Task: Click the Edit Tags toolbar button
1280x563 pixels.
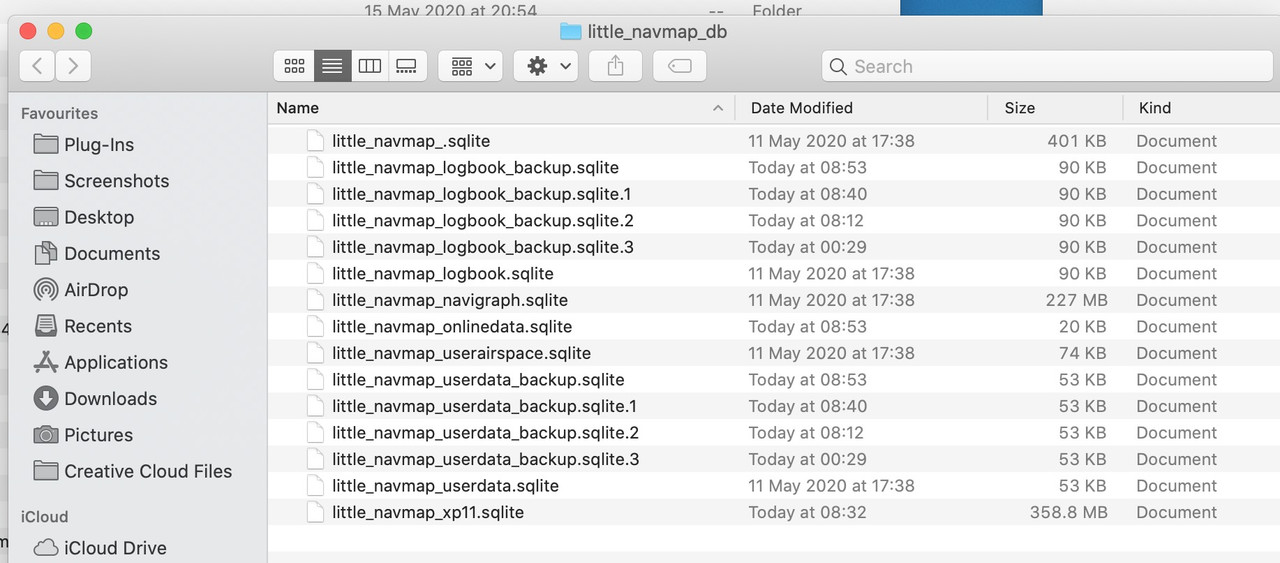Action: [x=679, y=66]
